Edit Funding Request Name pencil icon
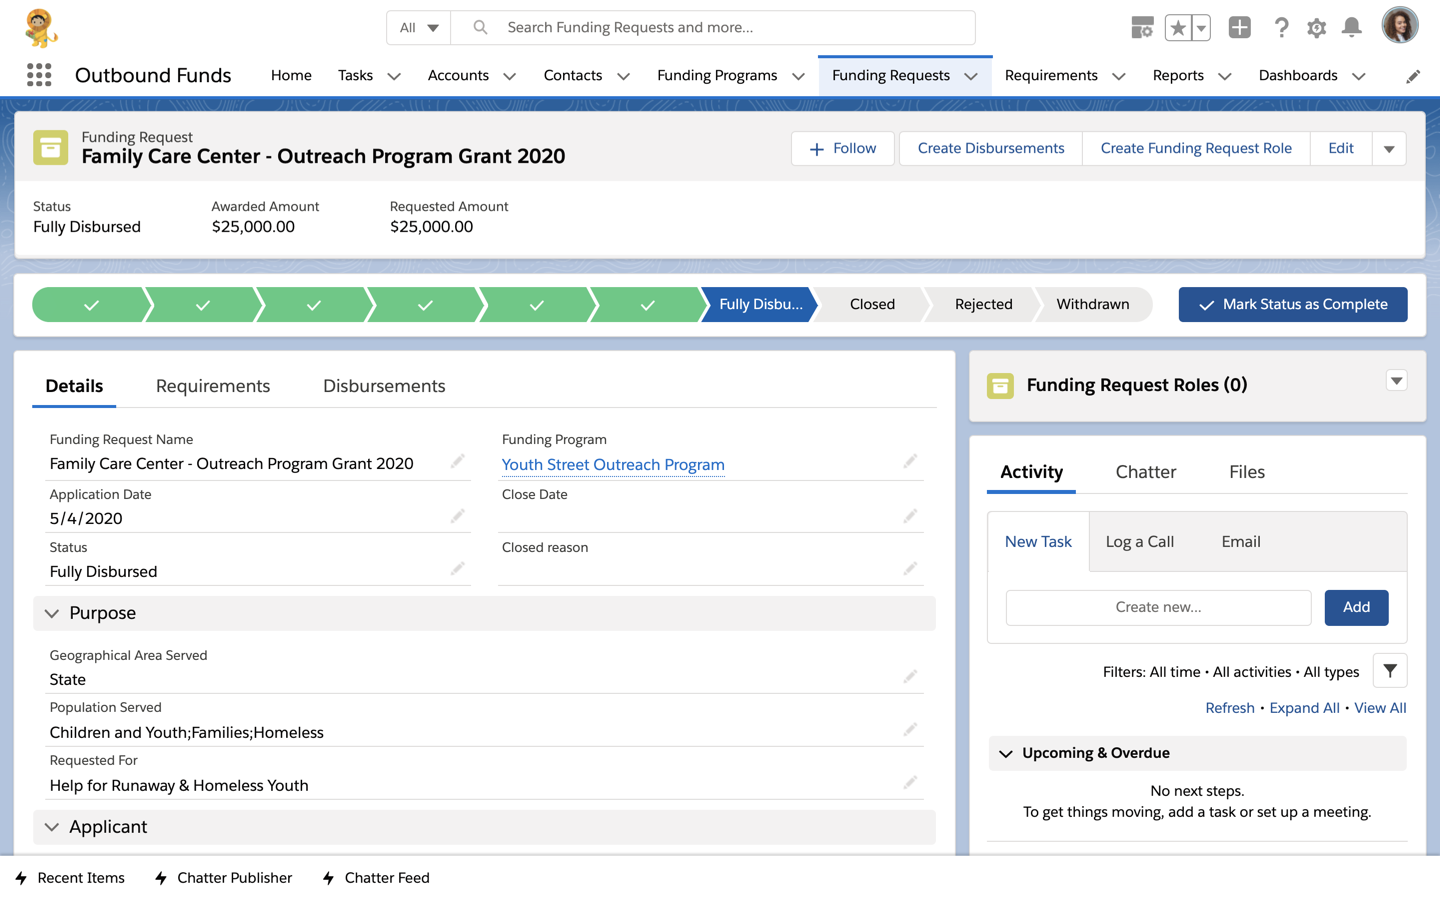The width and height of the screenshot is (1440, 900). tap(457, 462)
